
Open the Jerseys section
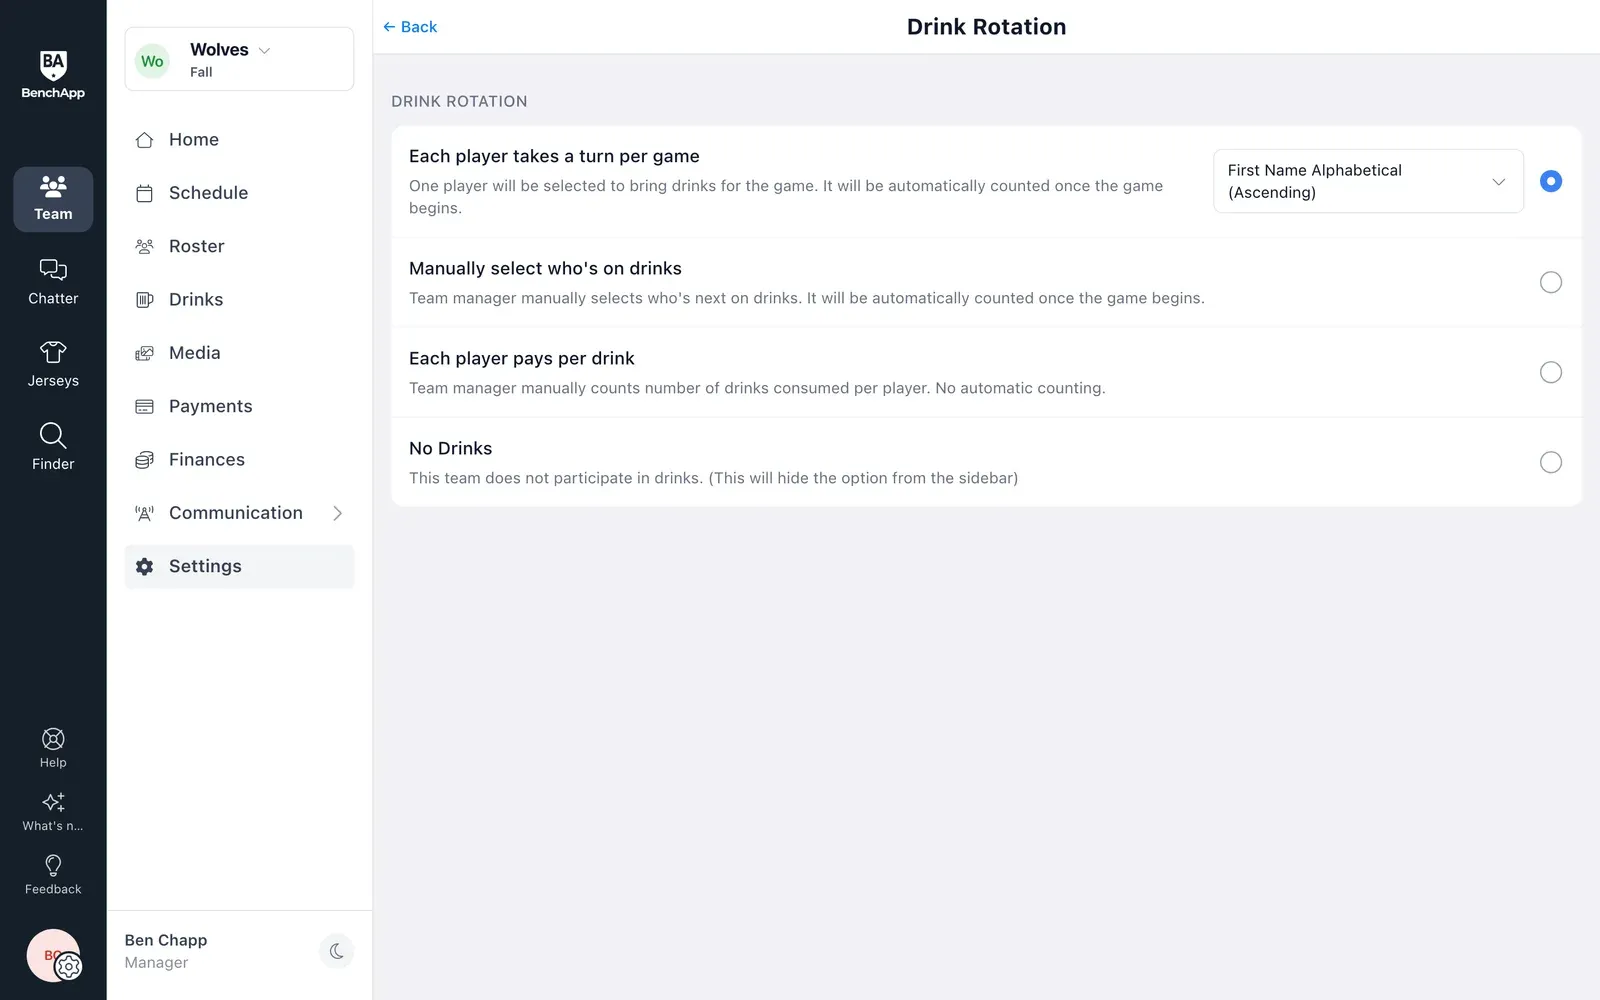[x=53, y=364]
